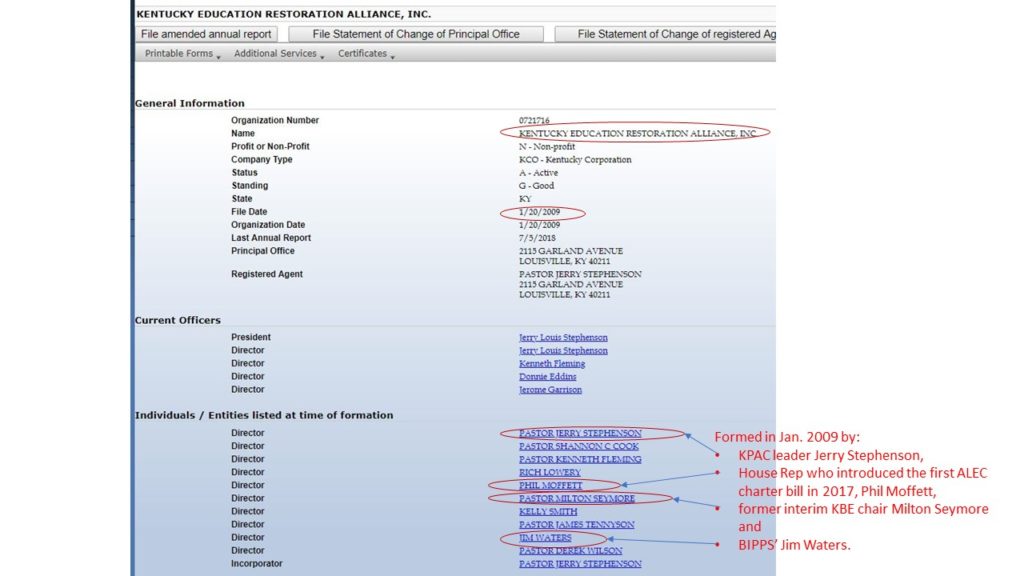The width and height of the screenshot is (1024, 576).
Task: Open the JIM WATERS link
Action: [x=545, y=537]
